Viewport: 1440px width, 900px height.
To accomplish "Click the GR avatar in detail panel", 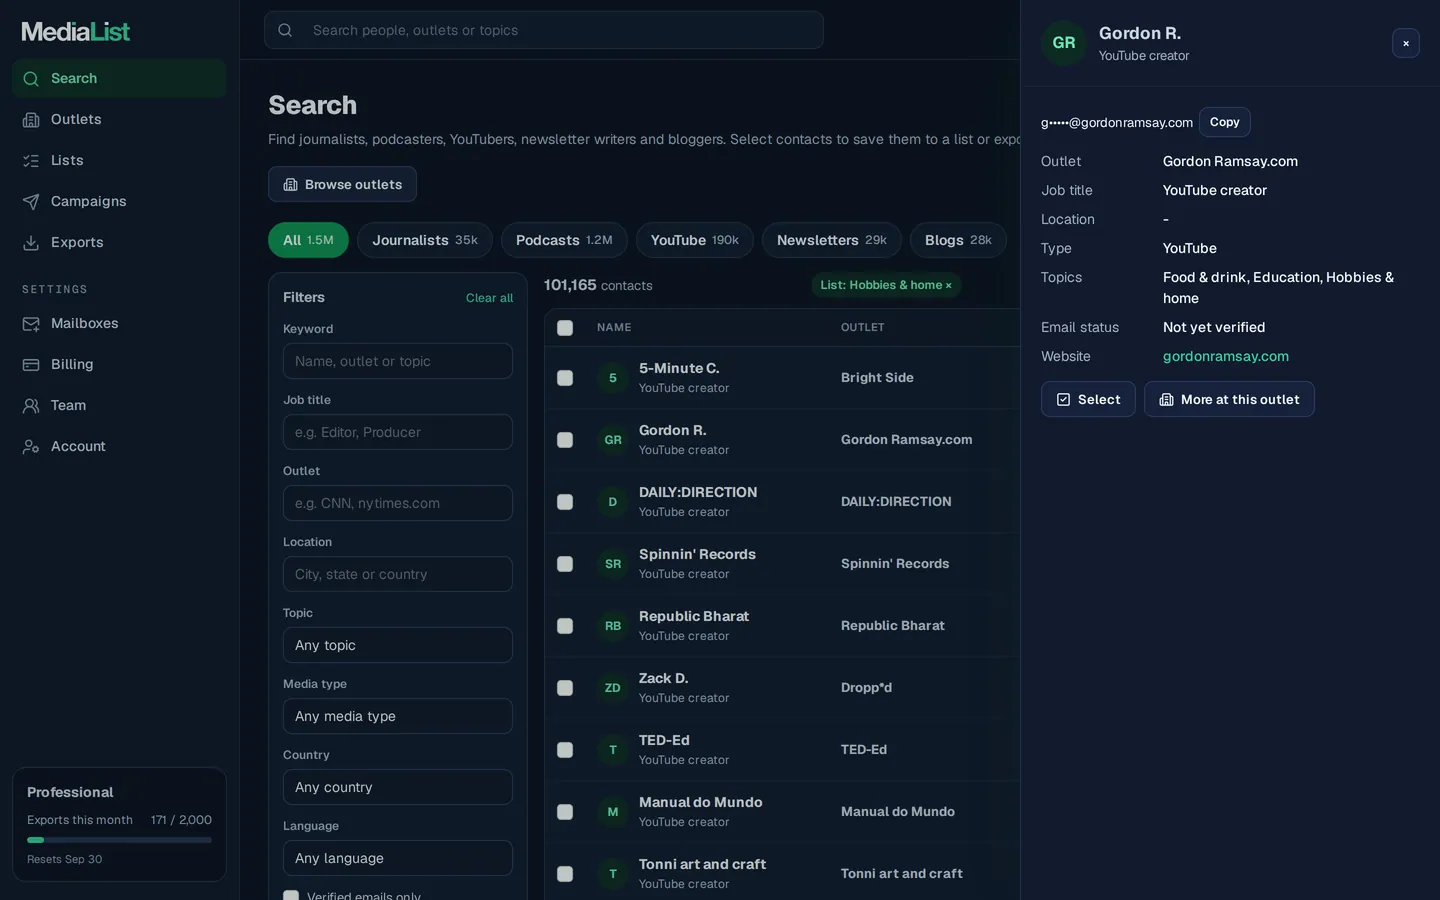I will click(x=1064, y=43).
